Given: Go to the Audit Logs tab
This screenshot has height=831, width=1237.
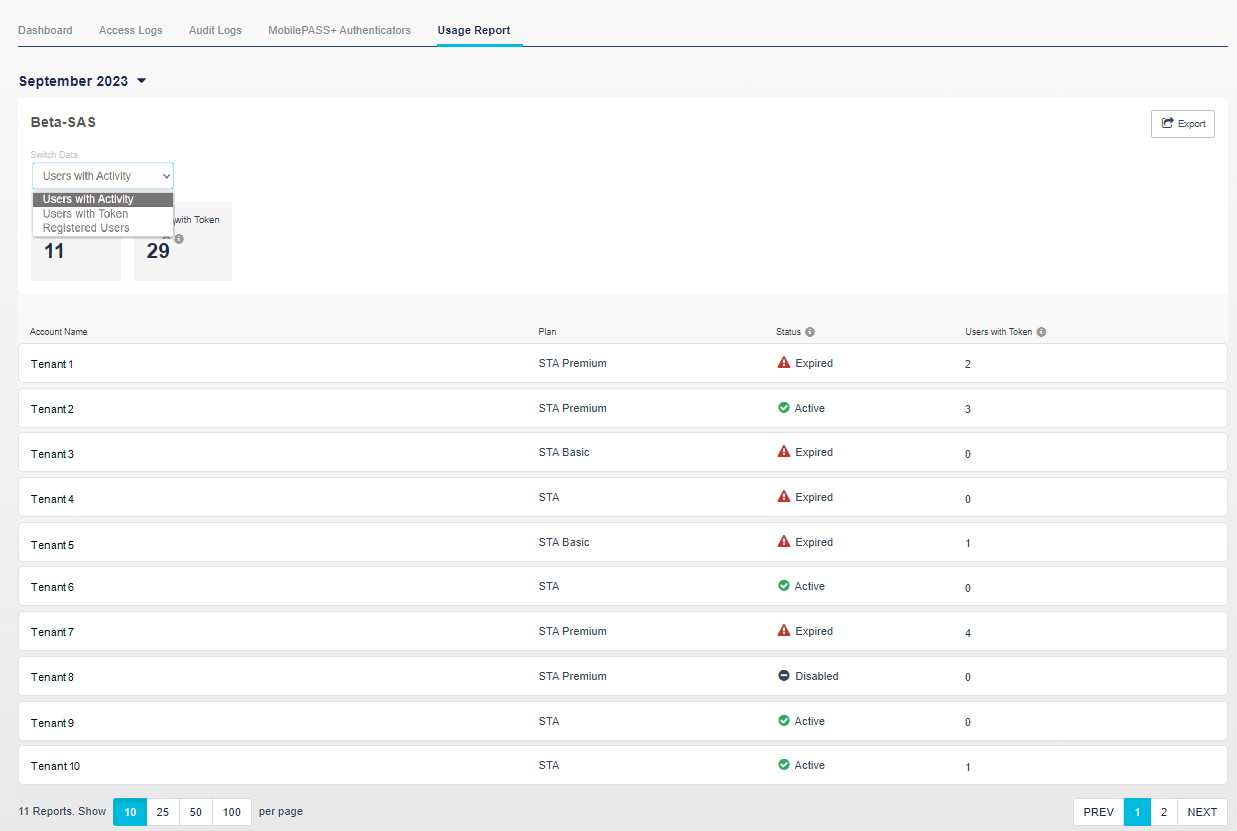Looking at the screenshot, I should tap(215, 30).
